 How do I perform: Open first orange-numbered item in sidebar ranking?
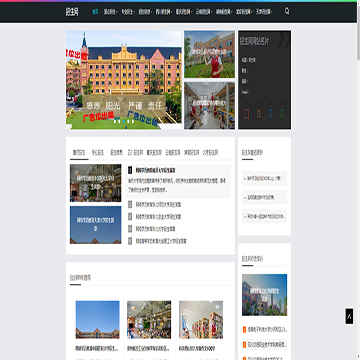pos(265,329)
